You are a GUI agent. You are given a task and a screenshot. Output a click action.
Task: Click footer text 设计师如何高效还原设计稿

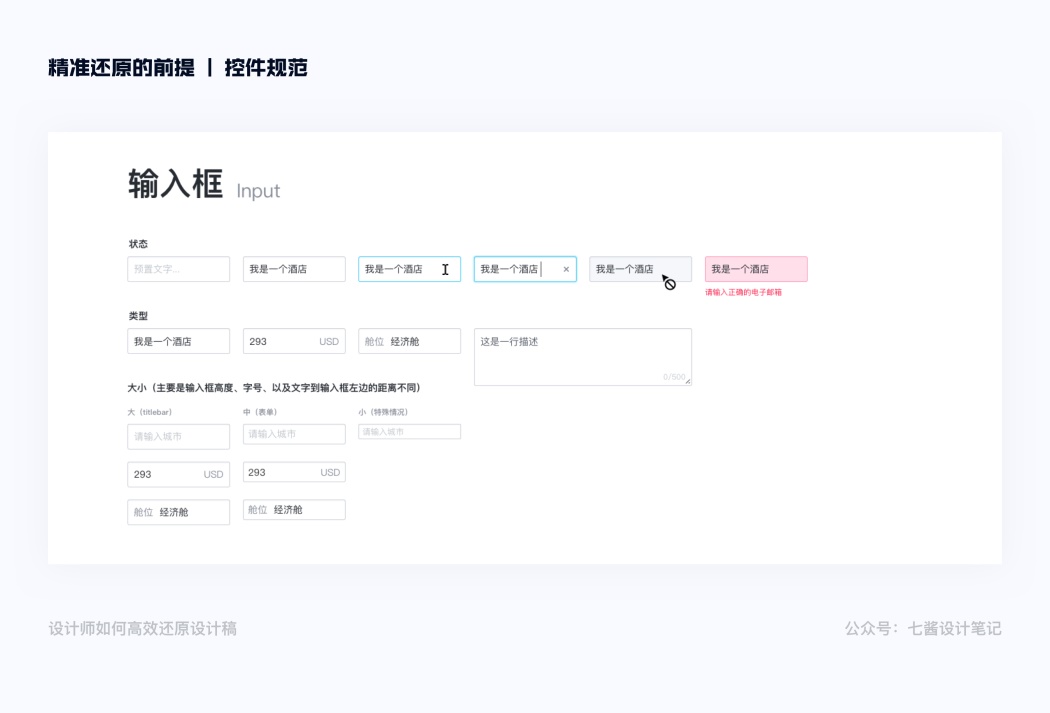tap(143, 629)
